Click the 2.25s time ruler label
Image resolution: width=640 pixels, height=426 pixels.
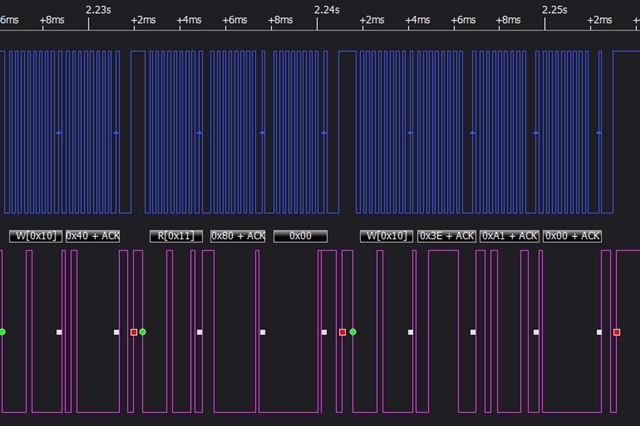[x=554, y=10]
